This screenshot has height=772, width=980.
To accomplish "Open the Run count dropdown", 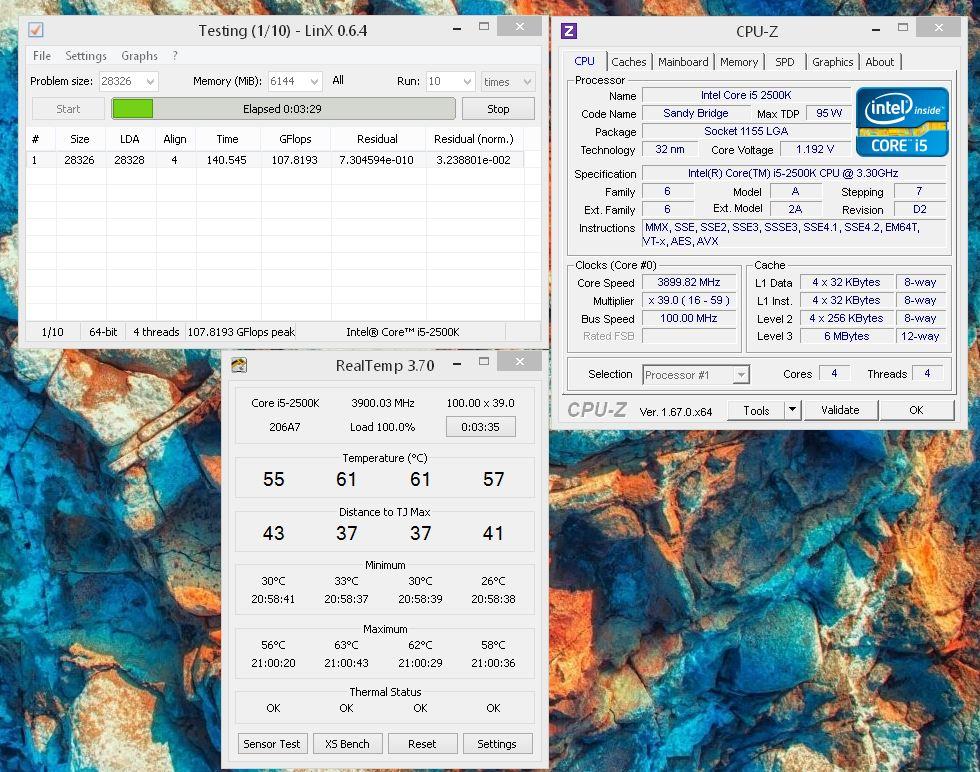I will [467, 81].
